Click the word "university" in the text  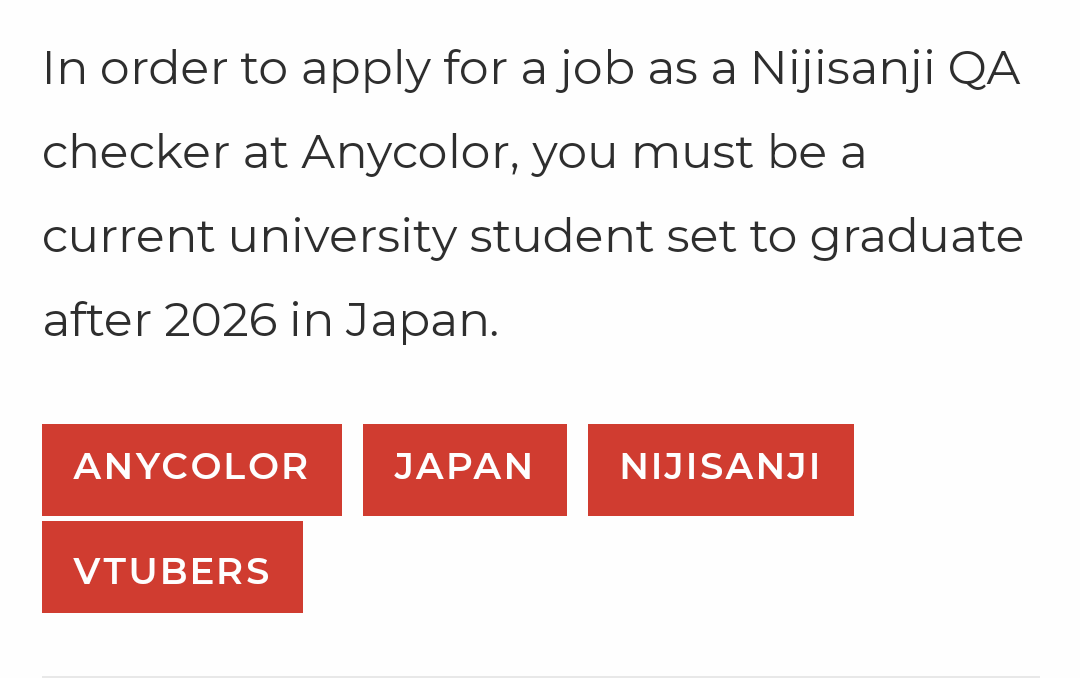coord(342,238)
